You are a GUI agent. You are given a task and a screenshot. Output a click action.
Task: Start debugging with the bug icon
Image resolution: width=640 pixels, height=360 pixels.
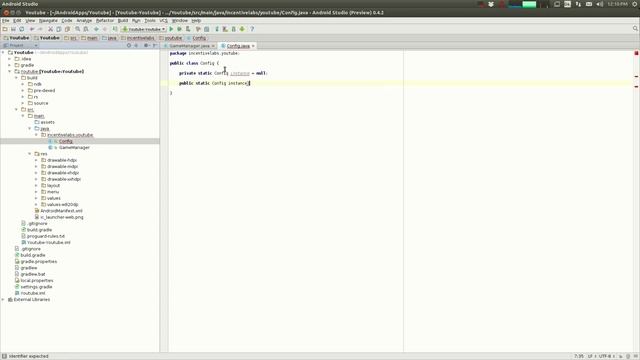pos(179,29)
